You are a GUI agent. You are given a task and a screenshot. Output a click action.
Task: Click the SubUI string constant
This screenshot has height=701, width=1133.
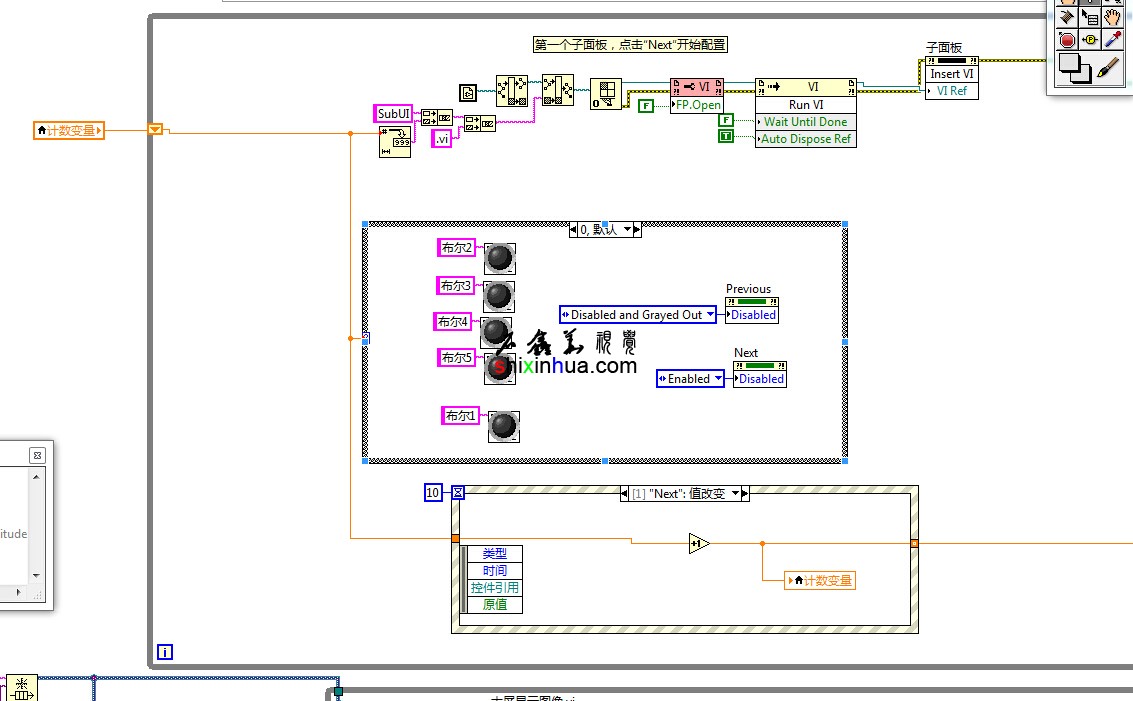click(393, 114)
